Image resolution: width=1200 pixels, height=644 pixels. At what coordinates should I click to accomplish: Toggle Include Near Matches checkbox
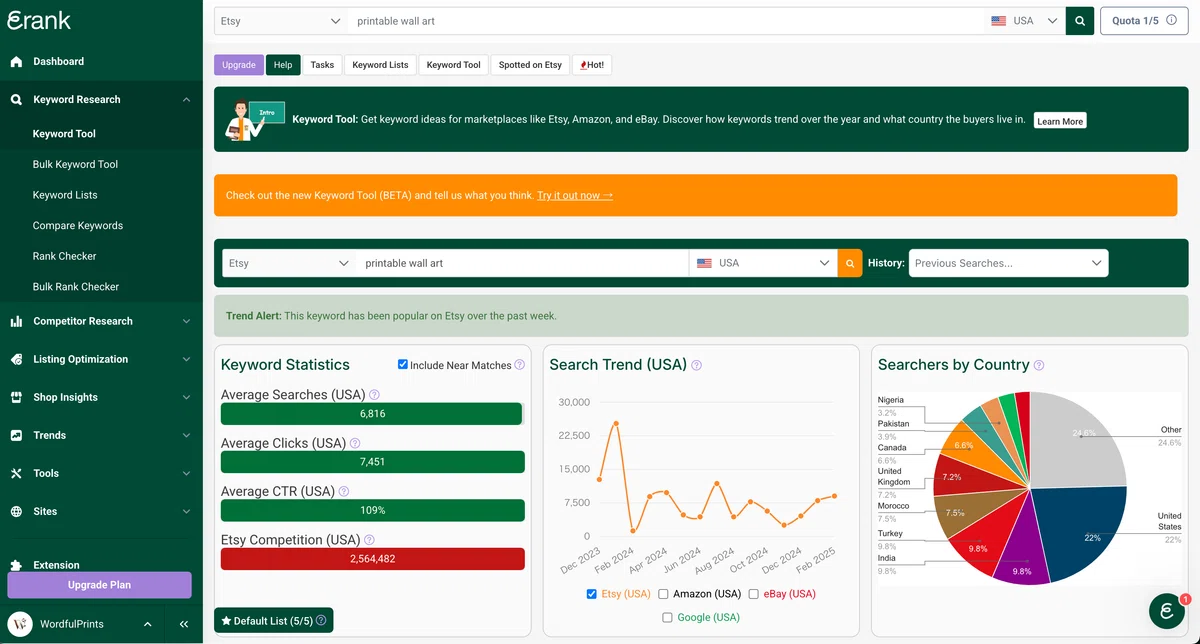pyautogui.click(x=403, y=365)
